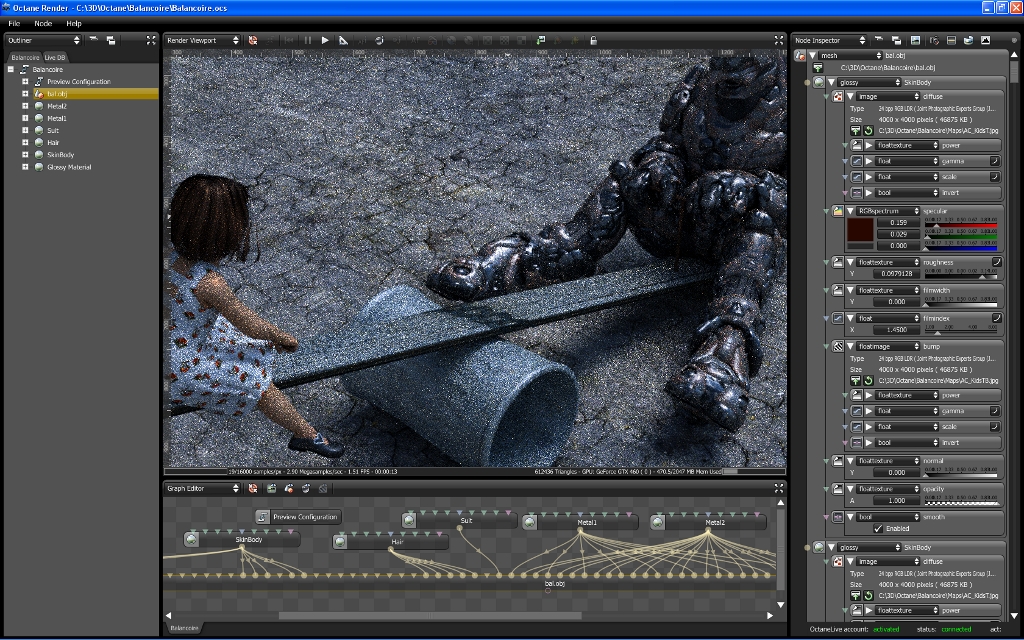Maximize the Render Viewport panel
The image size is (1024, 640).
tap(778, 40)
